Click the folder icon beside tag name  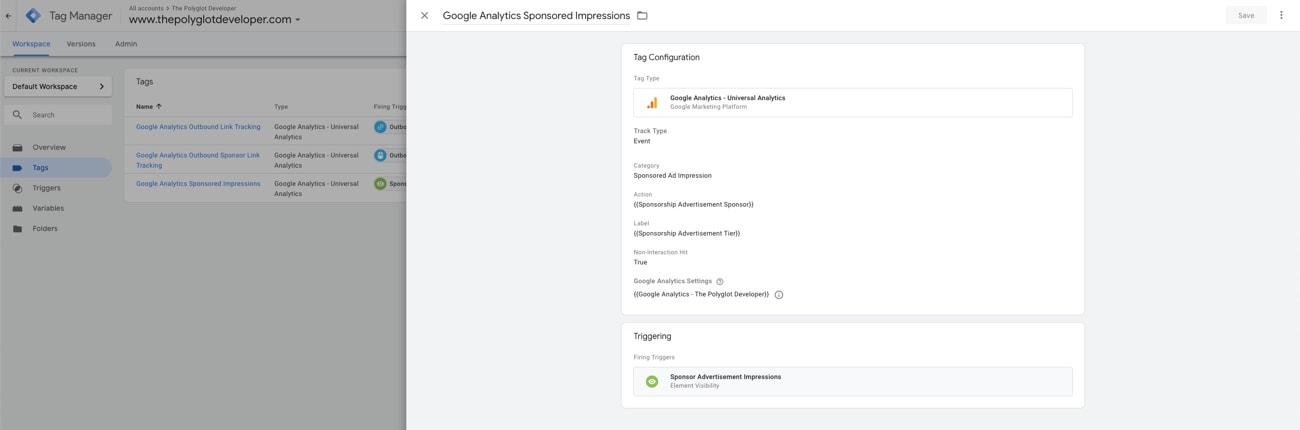click(642, 16)
